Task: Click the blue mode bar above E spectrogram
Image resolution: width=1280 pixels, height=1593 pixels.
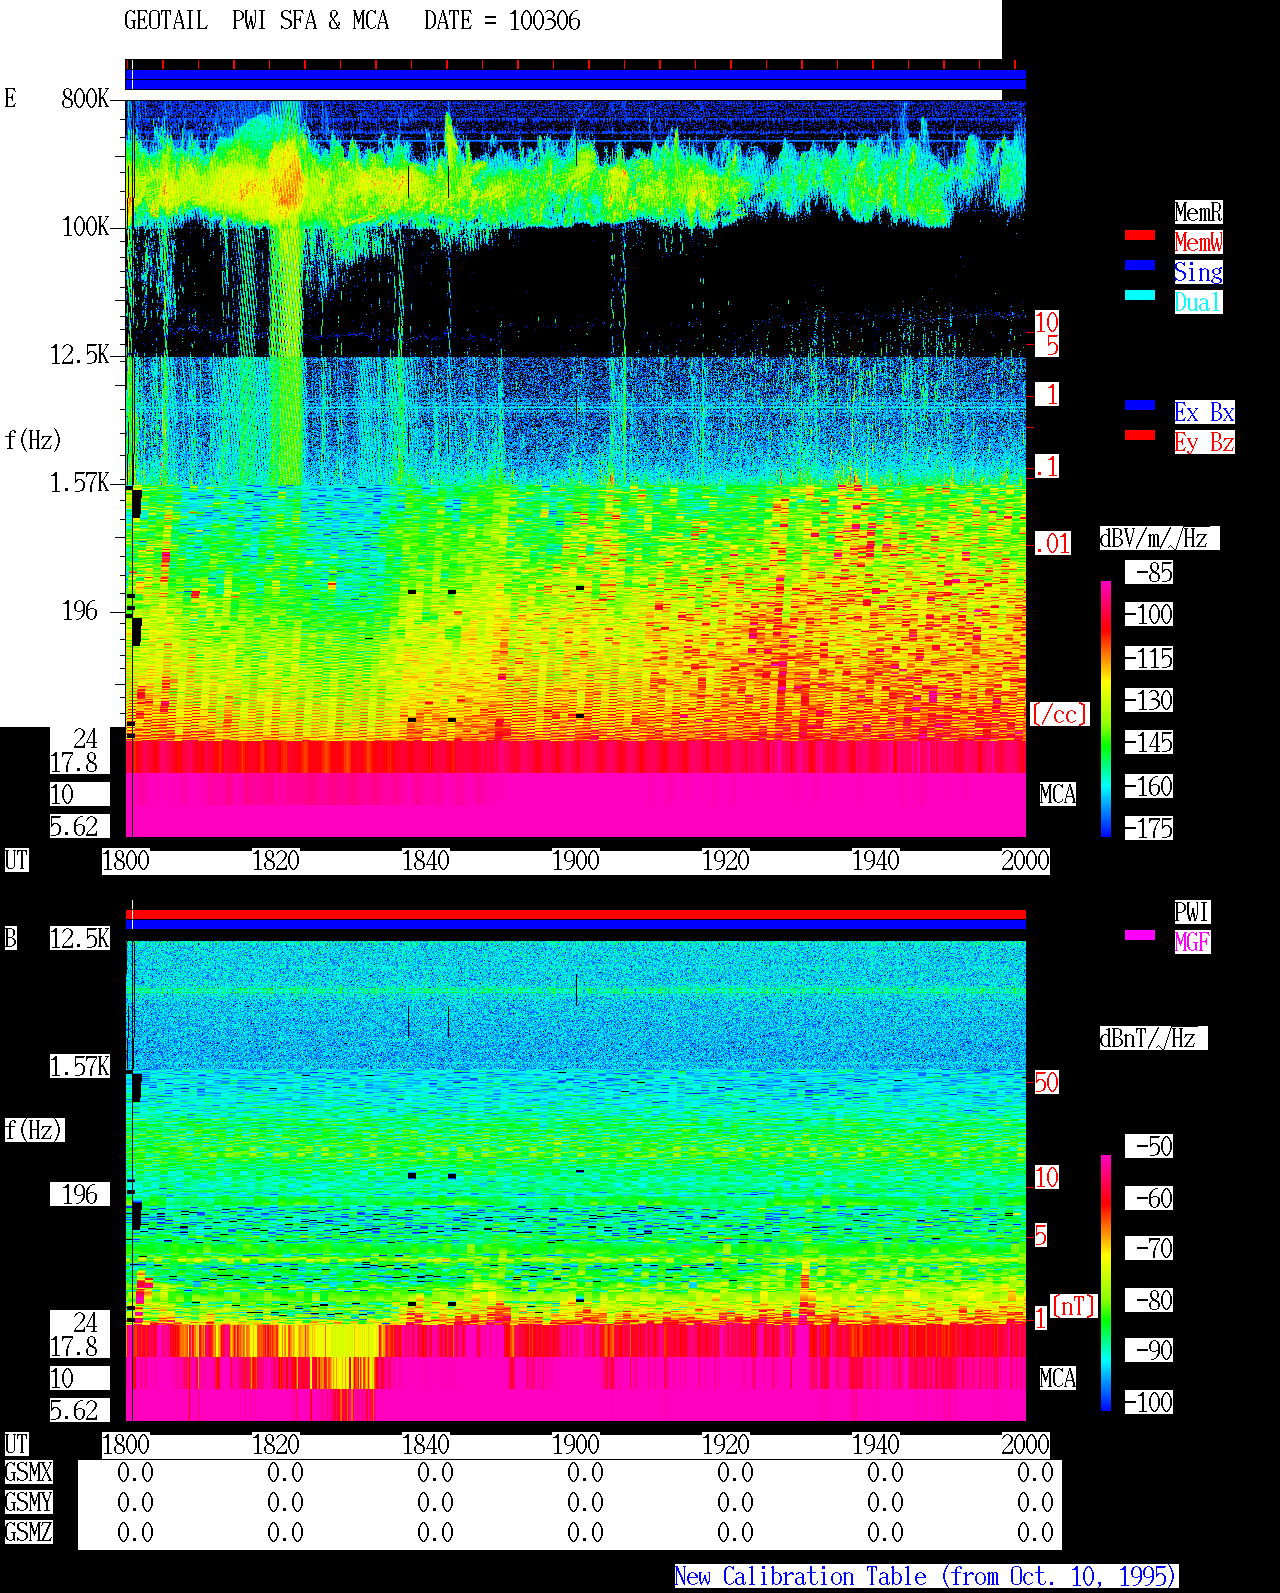Action: tap(575, 79)
